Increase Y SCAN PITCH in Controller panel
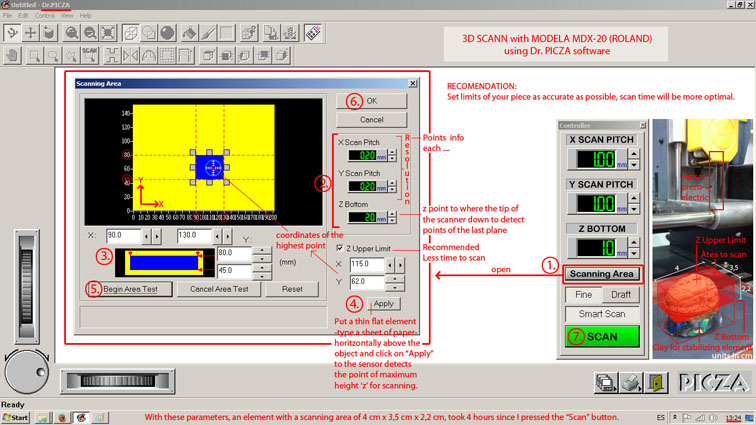756x425 pixels. pos(634,198)
